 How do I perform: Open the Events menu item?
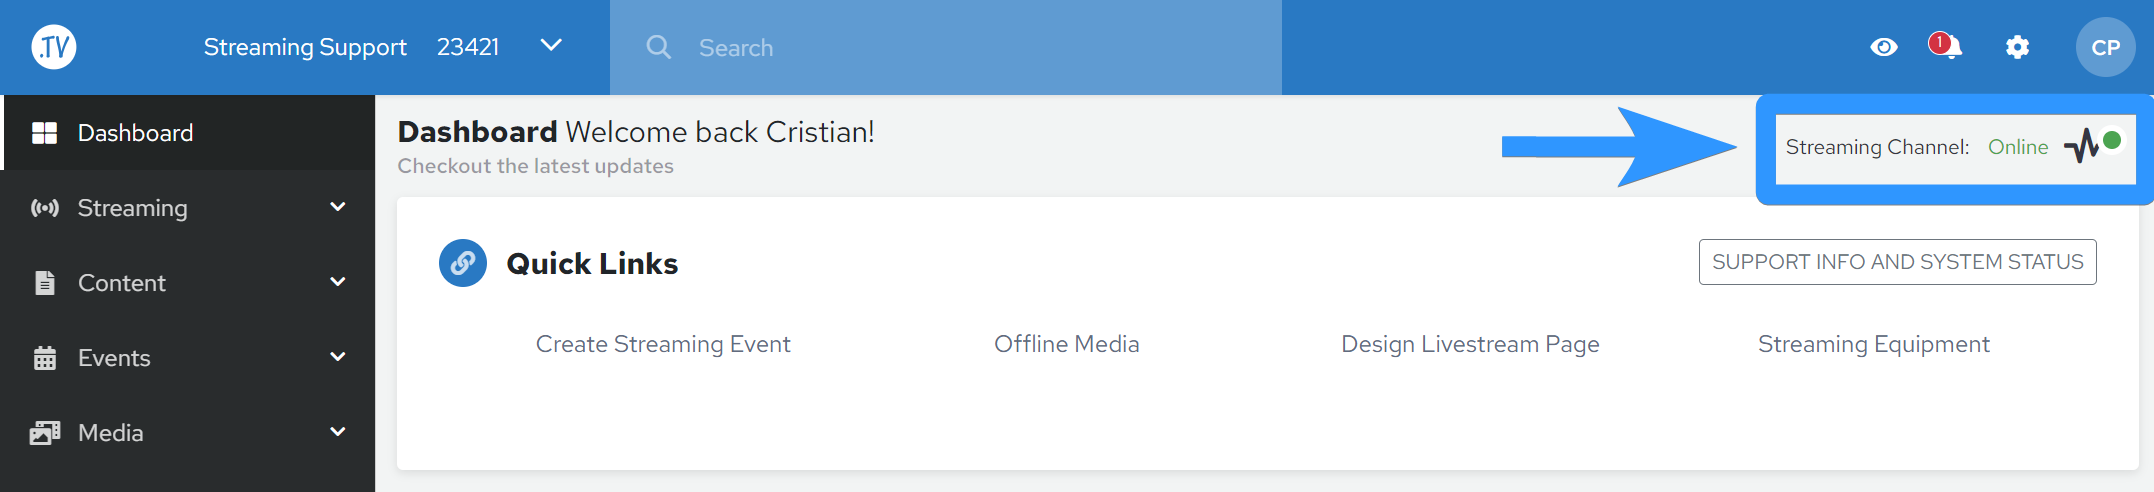(114, 358)
